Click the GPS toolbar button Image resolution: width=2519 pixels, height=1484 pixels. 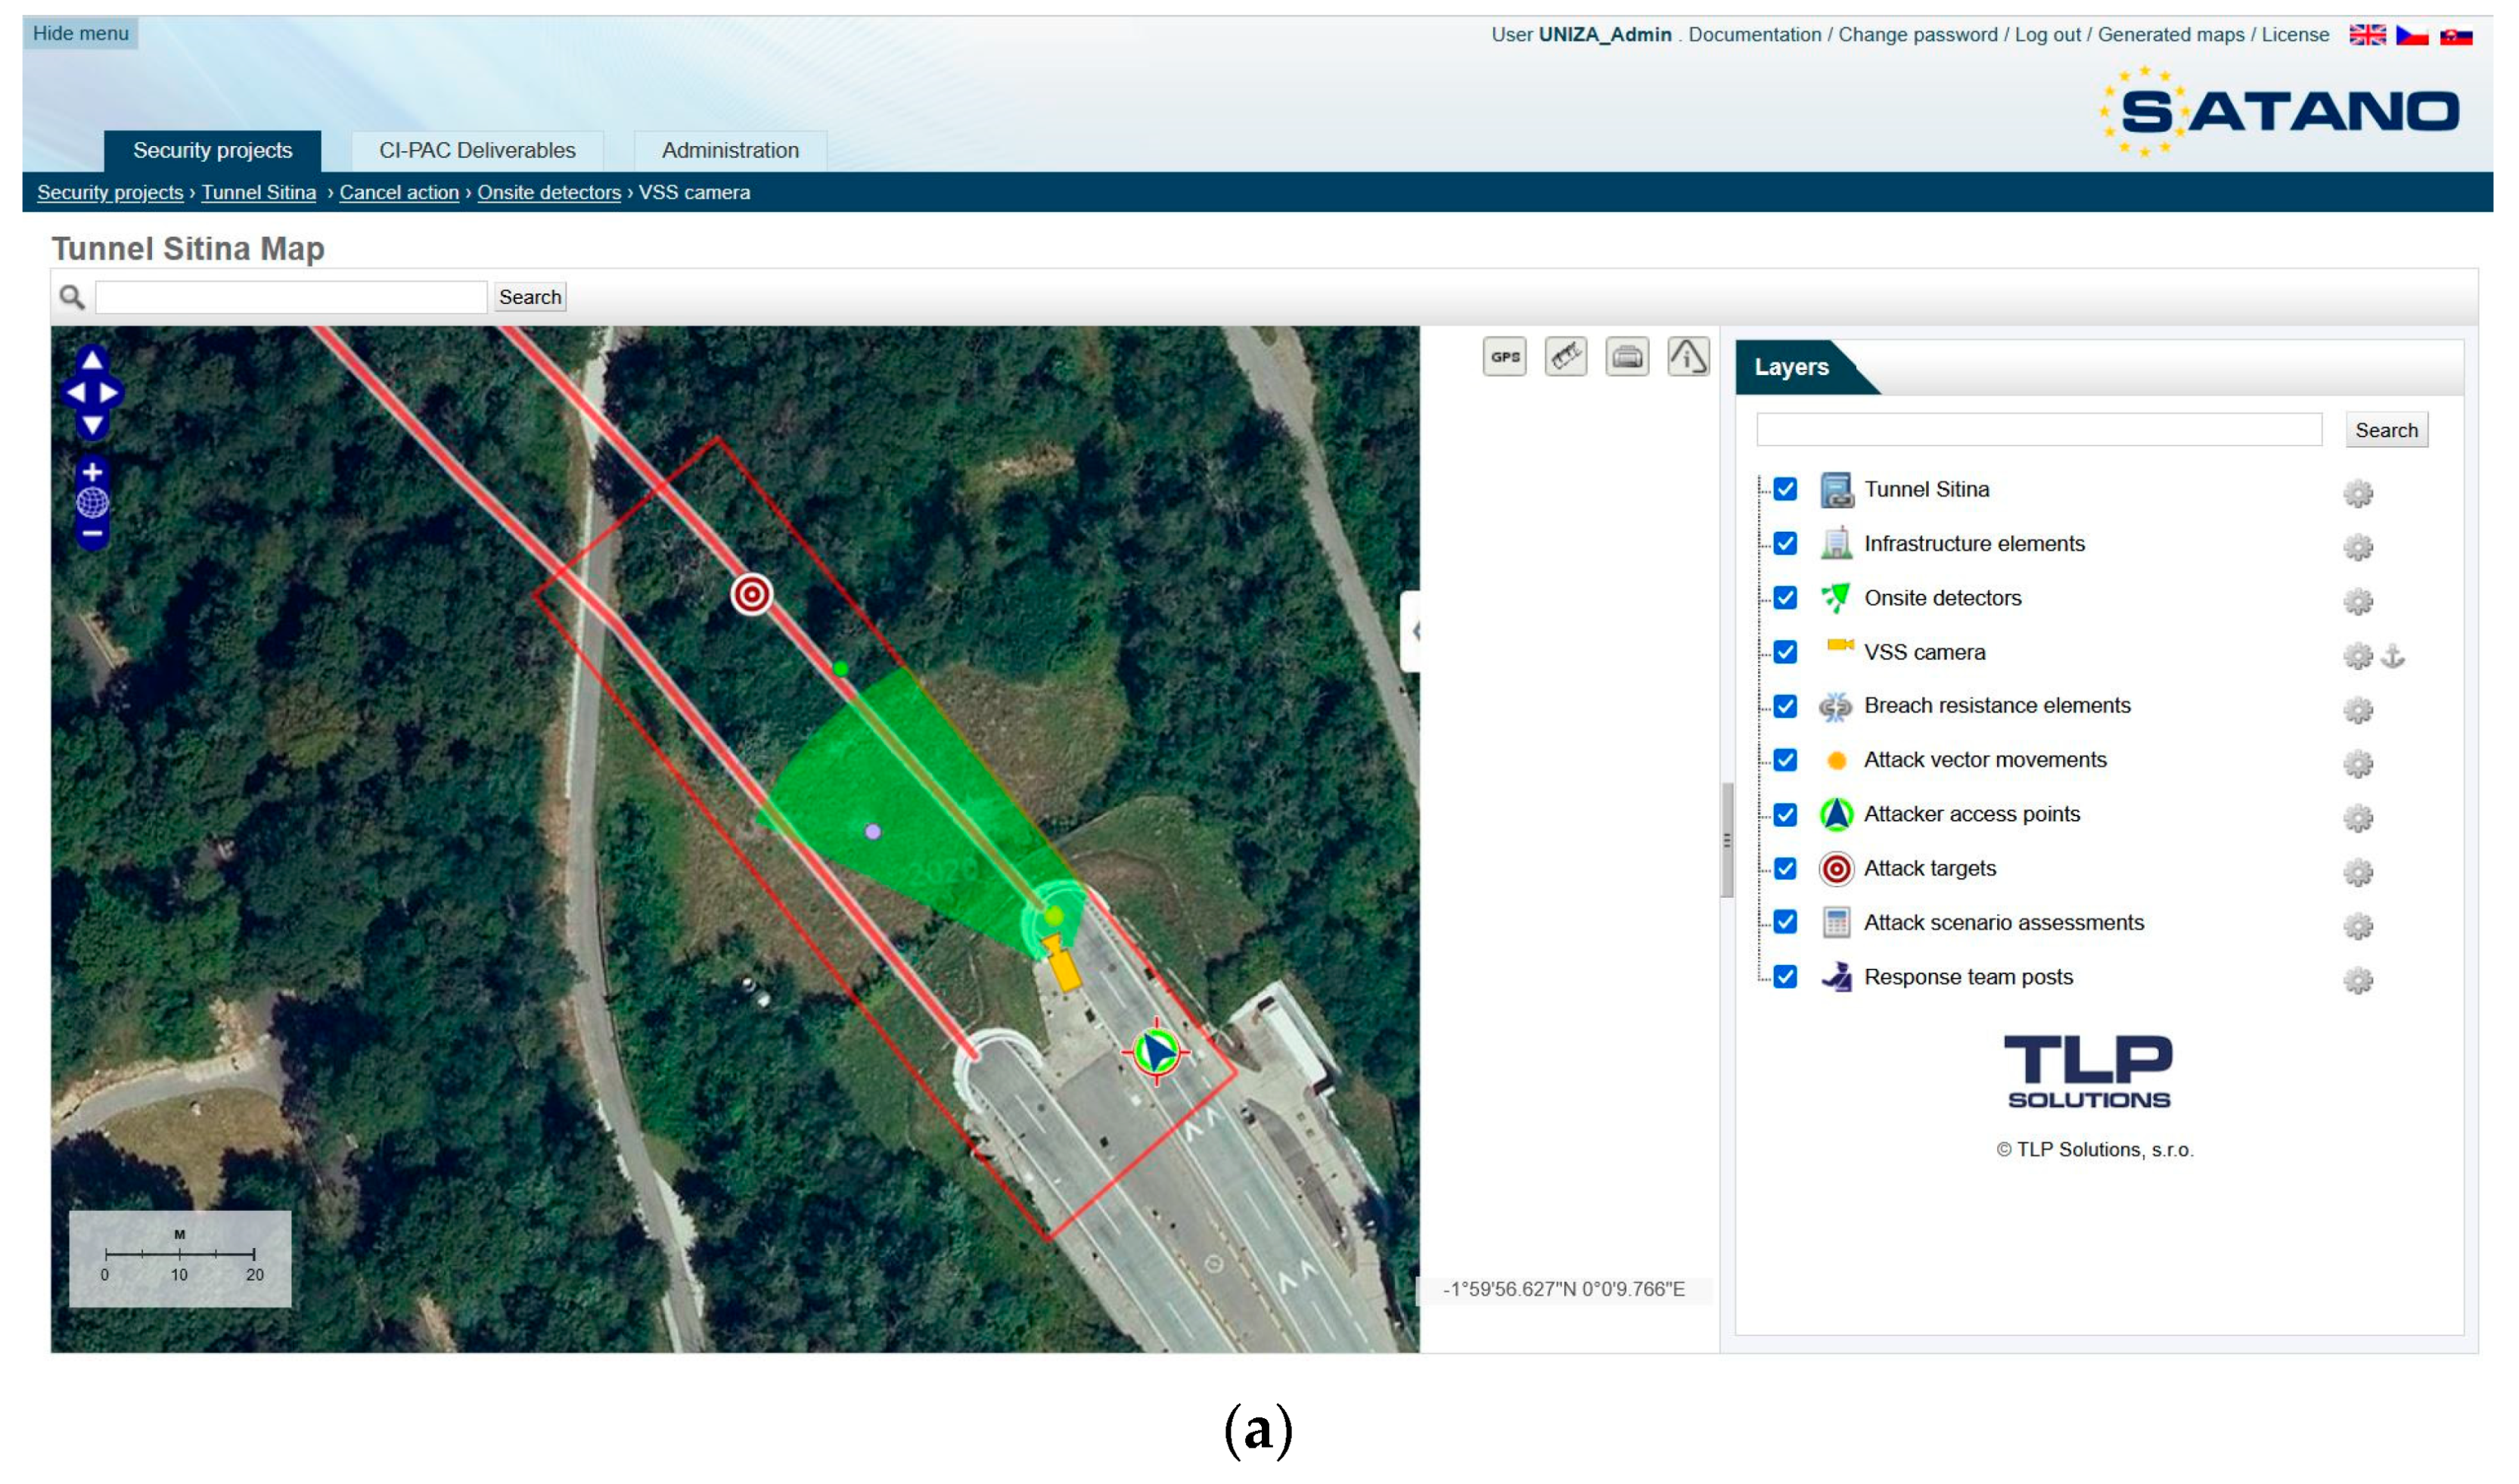coord(1504,357)
